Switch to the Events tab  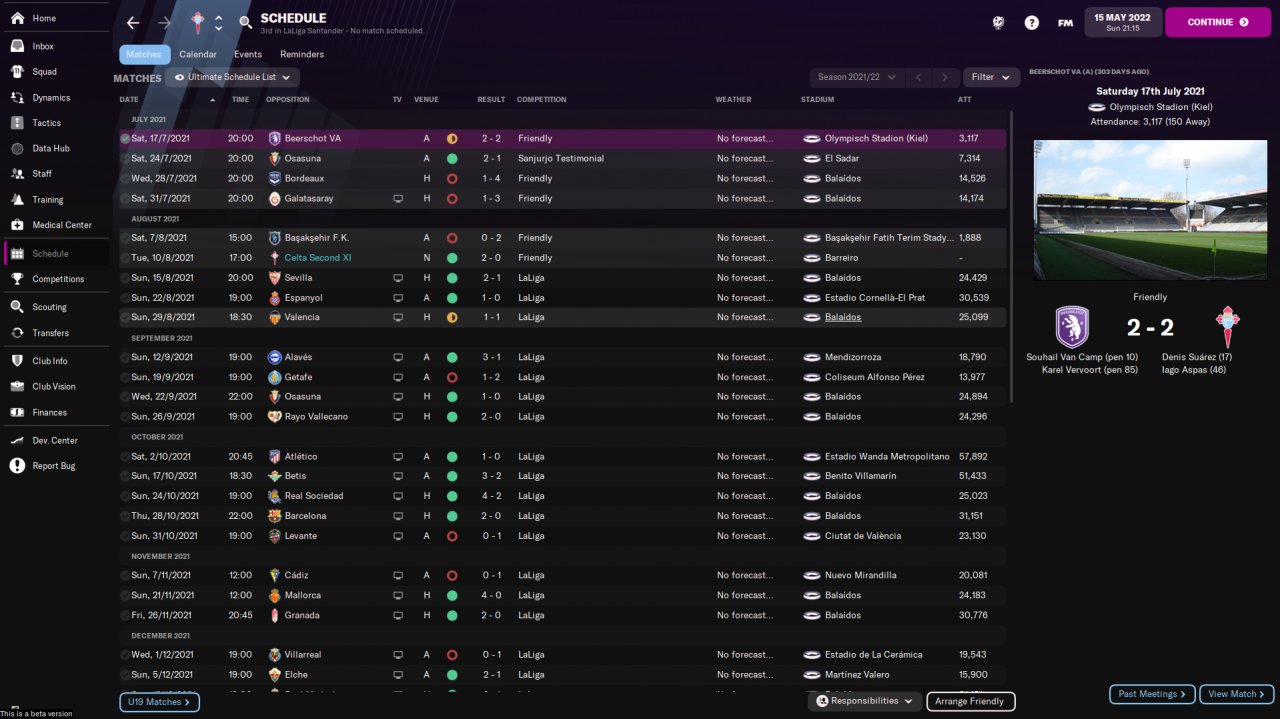pyautogui.click(x=248, y=54)
